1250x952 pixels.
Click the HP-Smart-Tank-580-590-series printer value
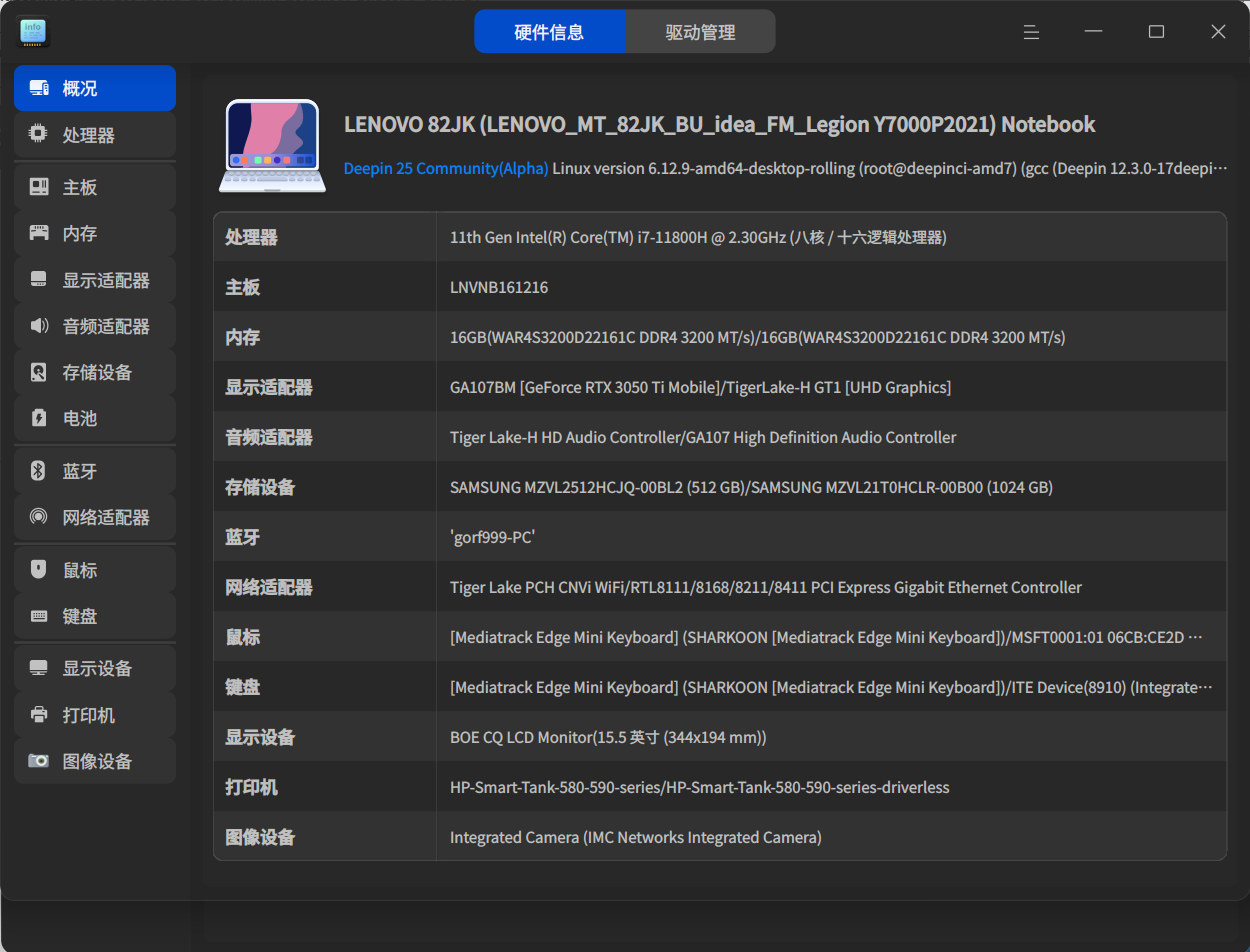(700, 787)
